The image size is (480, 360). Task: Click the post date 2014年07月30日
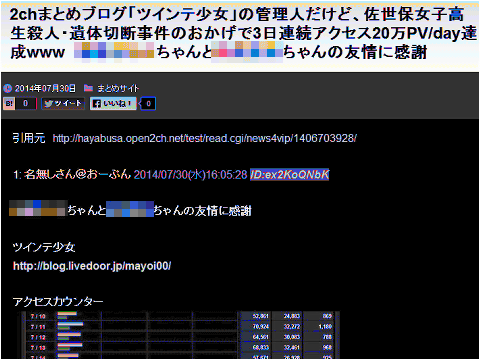click(45, 88)
